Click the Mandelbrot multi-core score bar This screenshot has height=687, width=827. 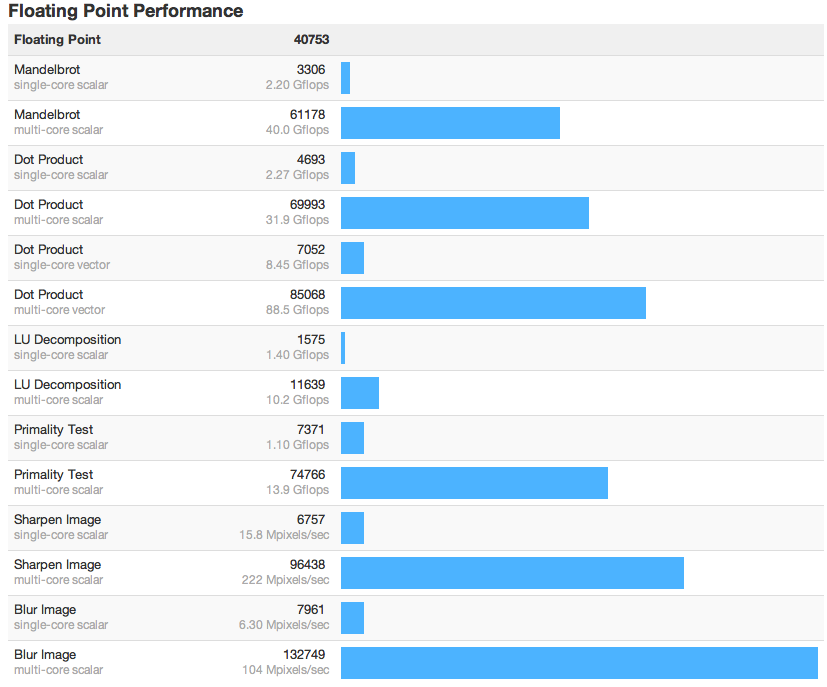pyautogui.click(x=450, y=123)
